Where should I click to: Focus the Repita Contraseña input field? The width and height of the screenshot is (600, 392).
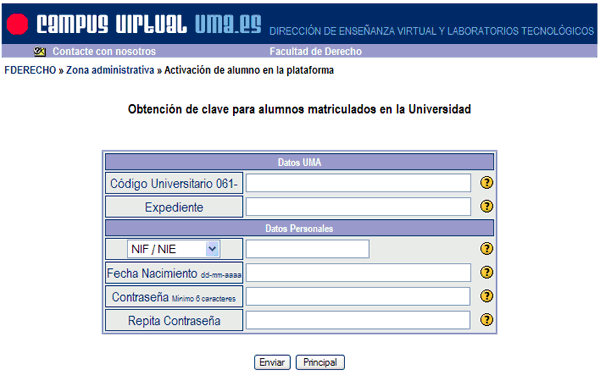click(x=358, y=320)
